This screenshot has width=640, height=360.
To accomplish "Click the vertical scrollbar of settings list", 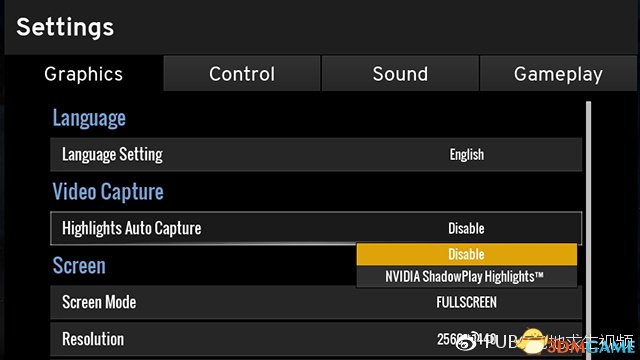I will point(588,229).
